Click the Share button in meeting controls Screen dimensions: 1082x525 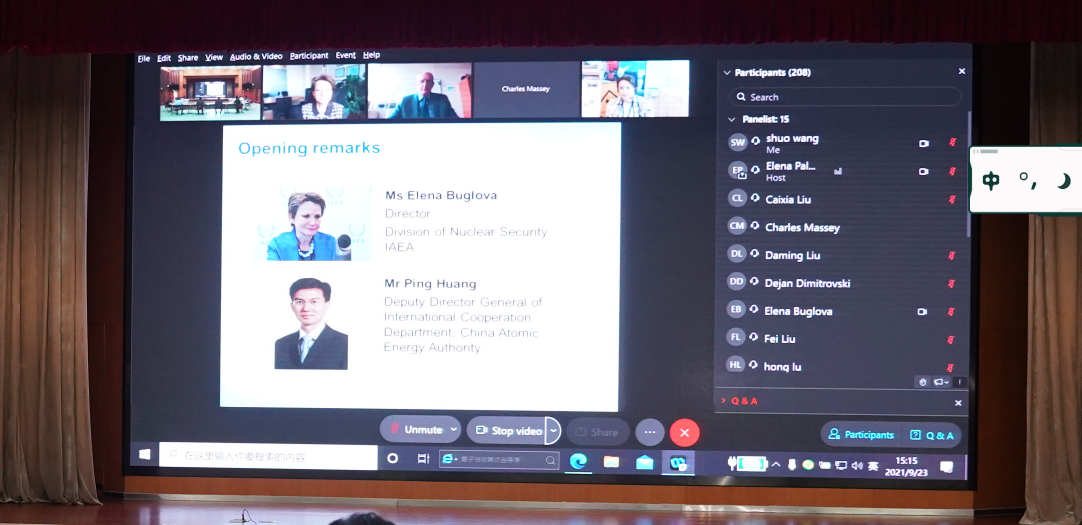[x=598, y=432]
